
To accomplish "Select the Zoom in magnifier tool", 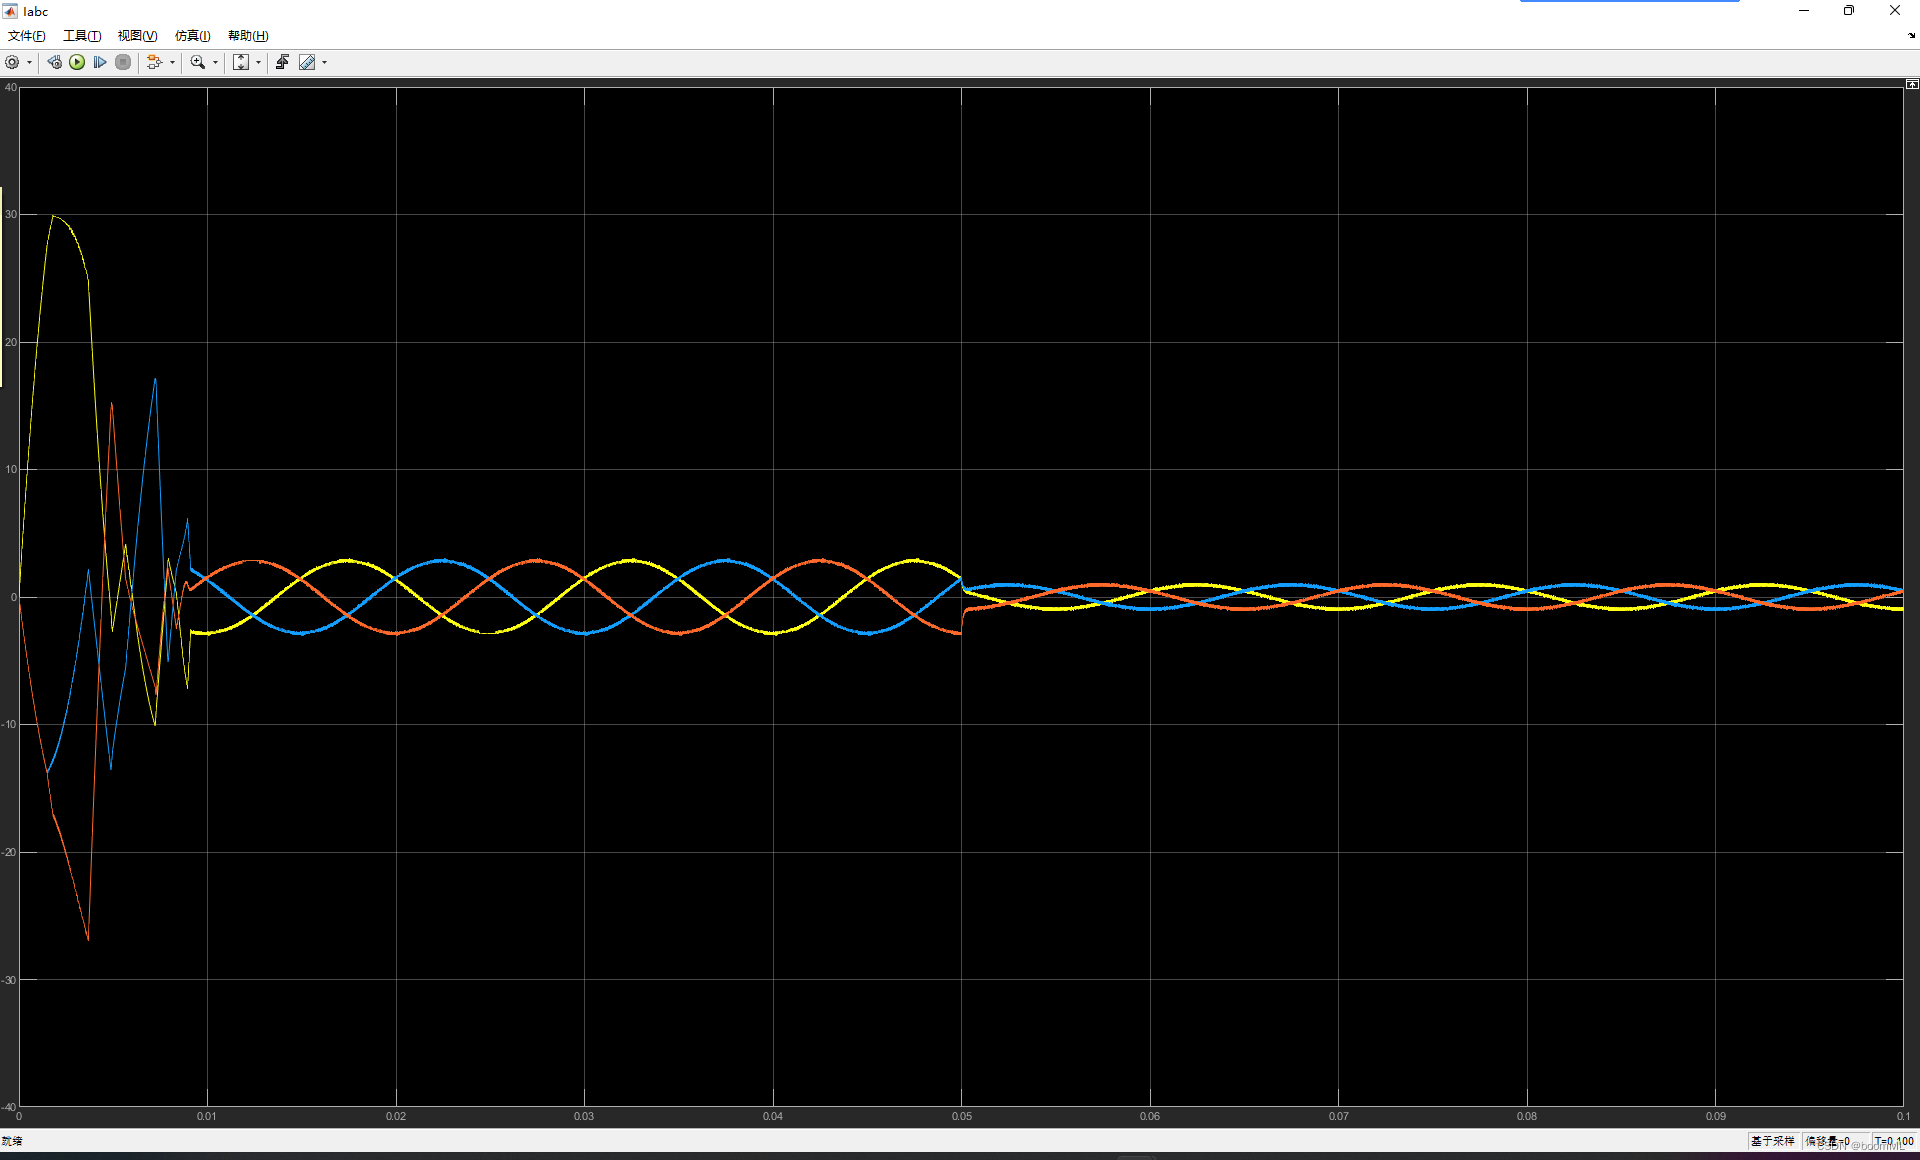I will (x=197, y=62).
